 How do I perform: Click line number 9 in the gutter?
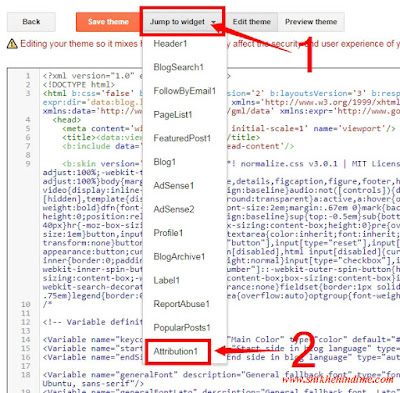tap(28, 164)
